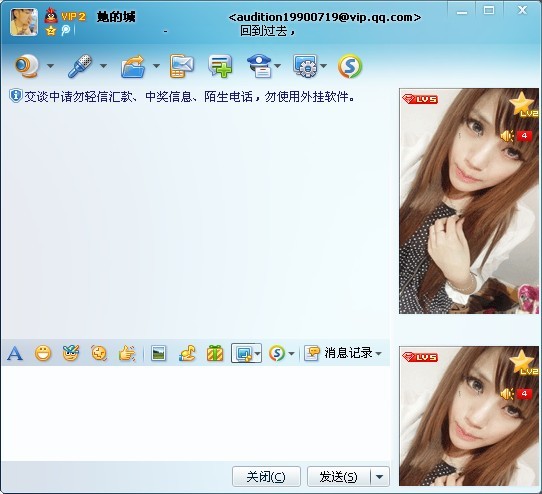The height and width of the screenshot is (494, 542).
Task: Click the star level badge under VIP
Action: tap(51, 31)
